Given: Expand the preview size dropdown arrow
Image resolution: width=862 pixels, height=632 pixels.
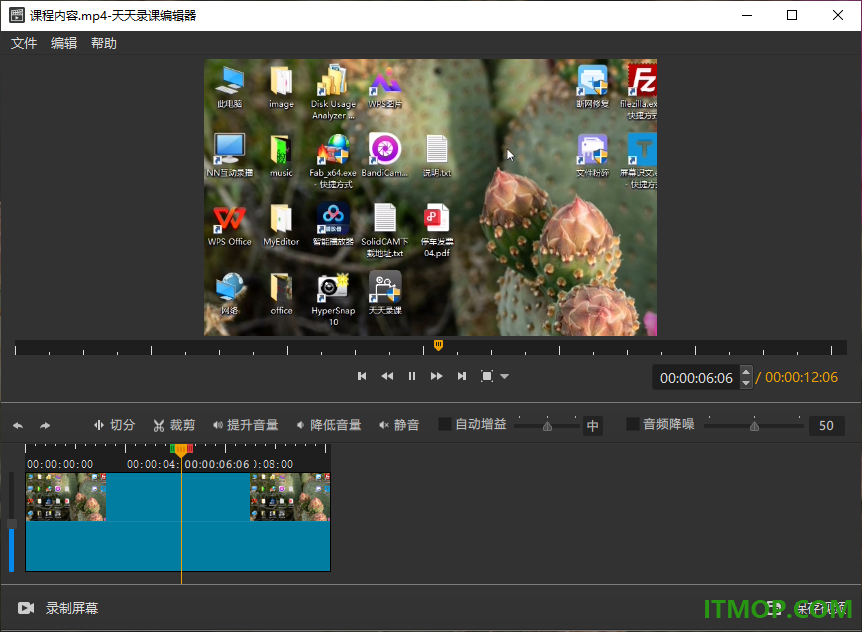Looking at the screenshot, I should (505, 377).
